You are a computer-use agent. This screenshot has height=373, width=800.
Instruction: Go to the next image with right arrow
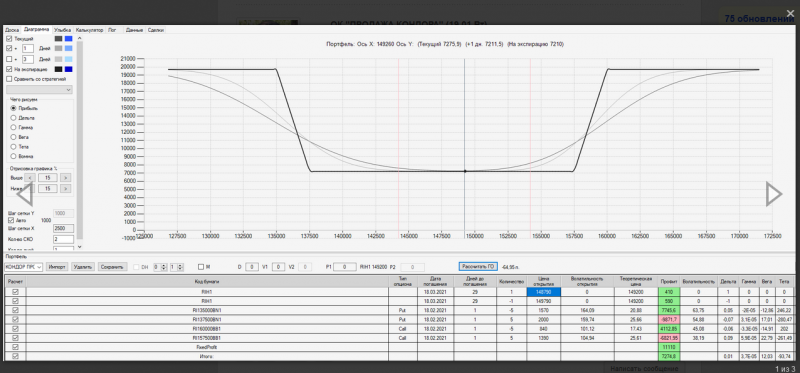click(x=773, y=194)
